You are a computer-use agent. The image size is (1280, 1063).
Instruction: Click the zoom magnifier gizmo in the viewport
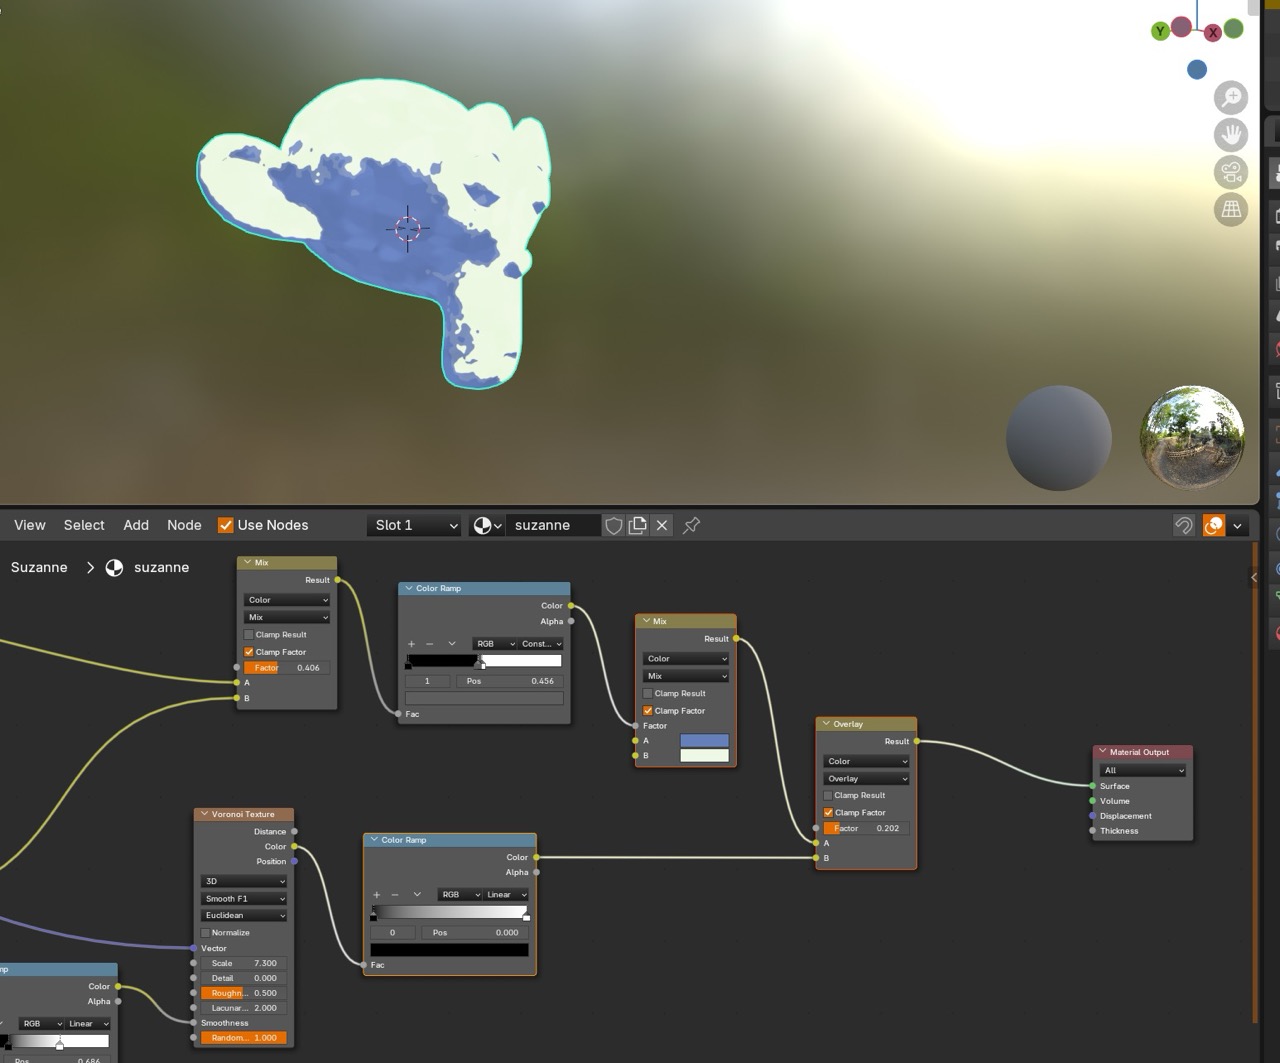pyautogui.click(x=1231, y=97)
